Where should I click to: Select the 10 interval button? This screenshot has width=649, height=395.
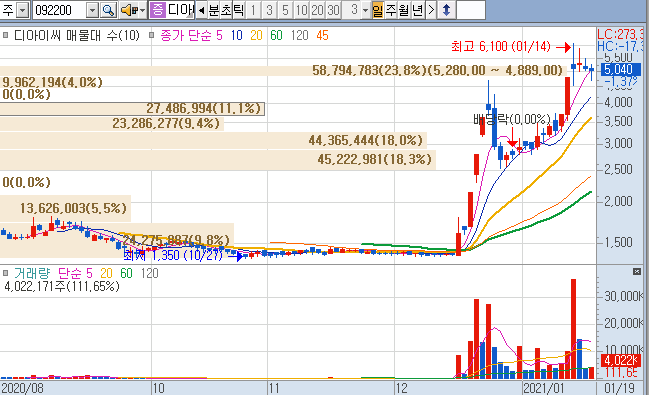[x=301, y=10]
